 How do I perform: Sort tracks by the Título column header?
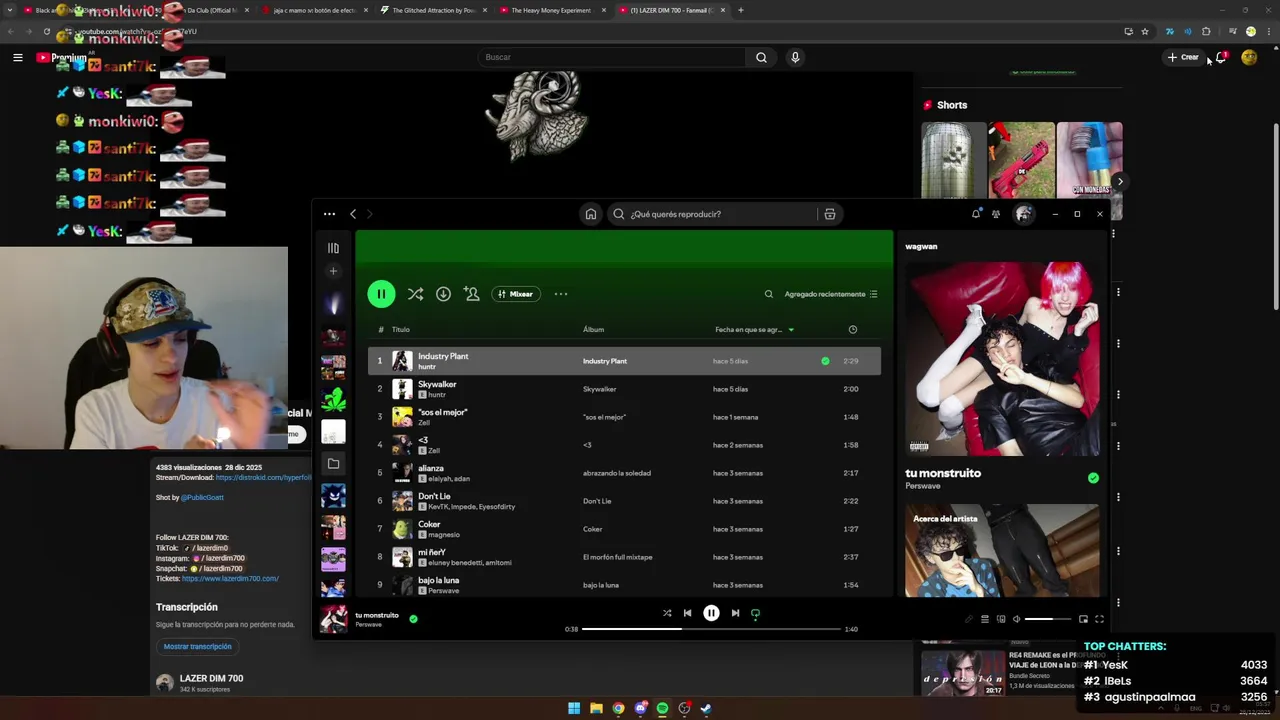(x=401, y=329)
